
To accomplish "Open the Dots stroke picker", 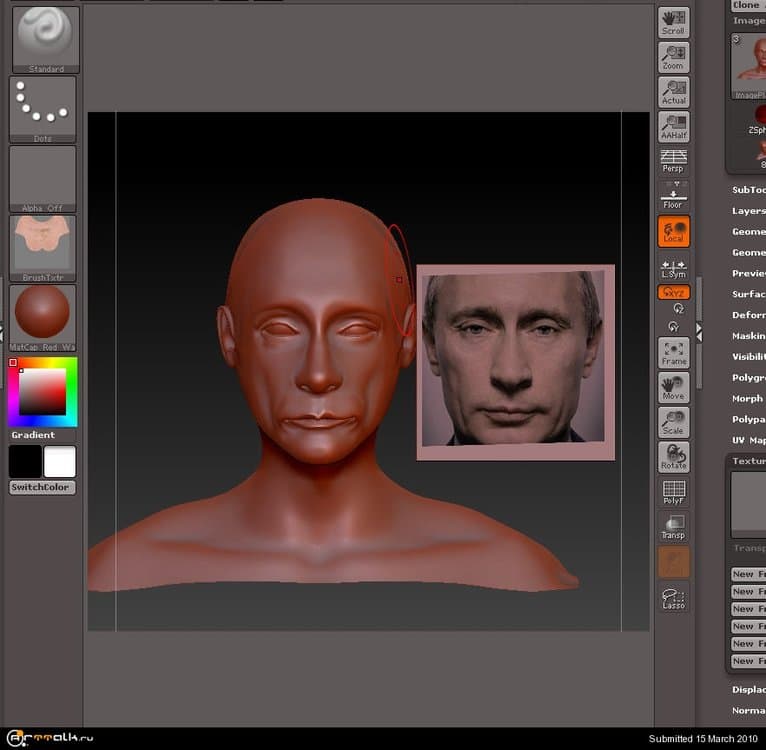I will click(x=42, y=108).
